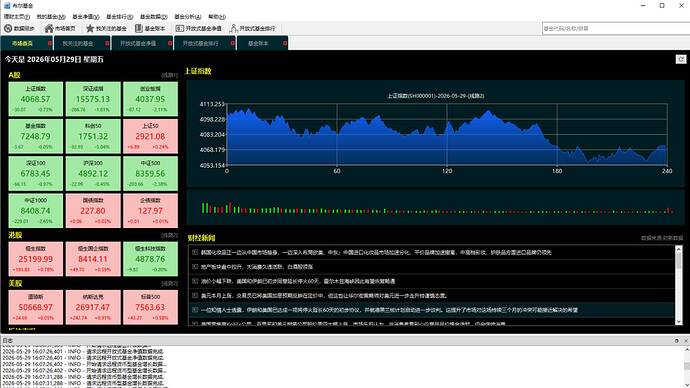This screenshot has height=388, width=690.
Task: Select the 标普500 7563.63 card
Action: tap(150, 307)
